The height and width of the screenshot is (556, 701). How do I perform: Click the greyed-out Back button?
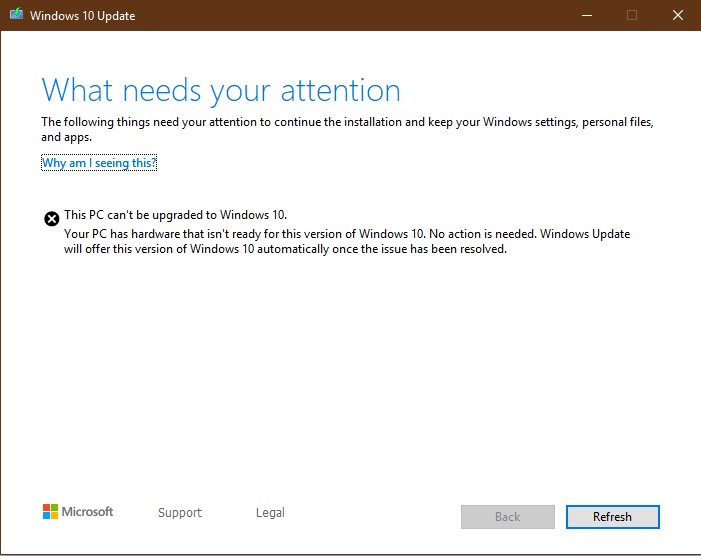[507, 517]
